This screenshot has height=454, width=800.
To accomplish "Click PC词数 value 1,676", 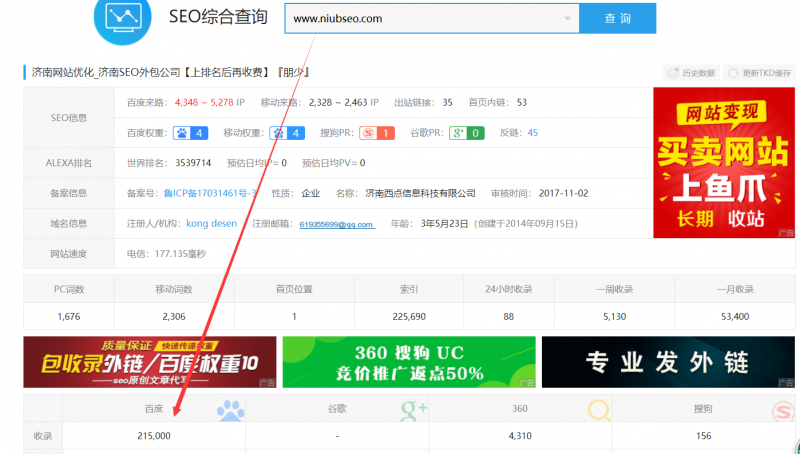I will pos(69,317).
